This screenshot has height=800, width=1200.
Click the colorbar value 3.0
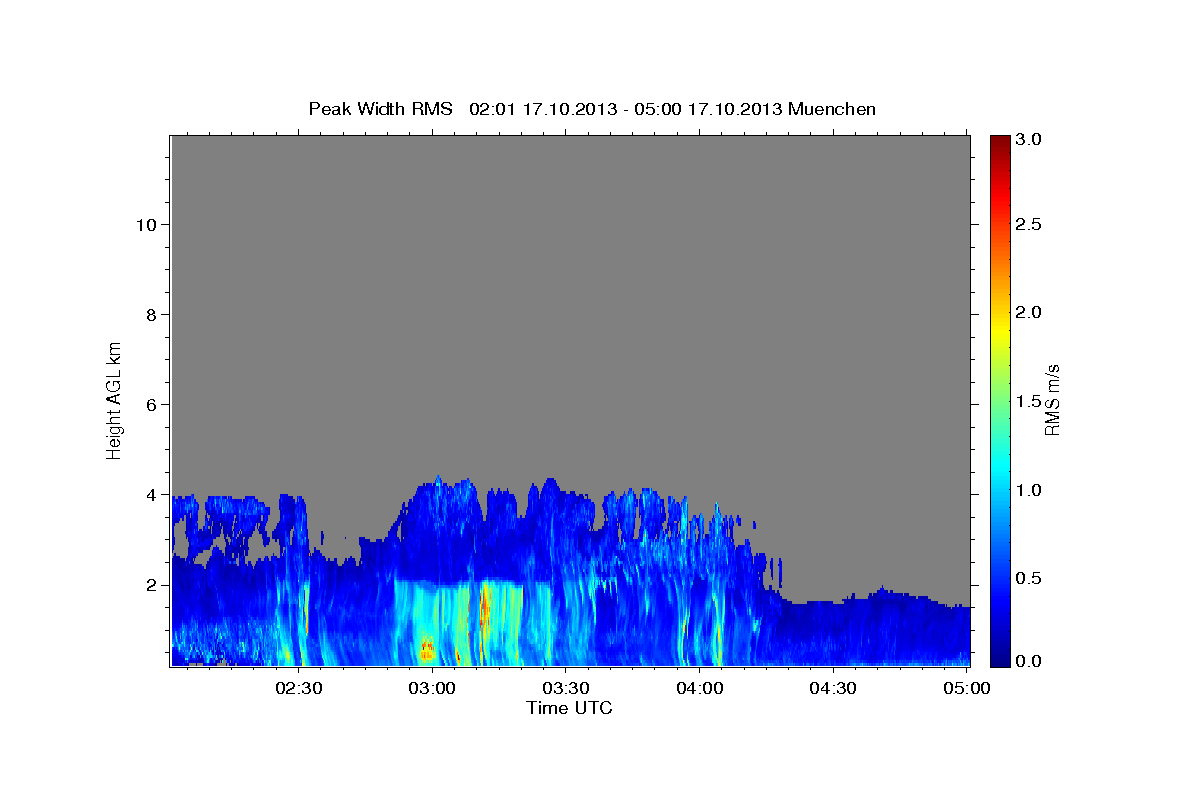[1028, 140]
